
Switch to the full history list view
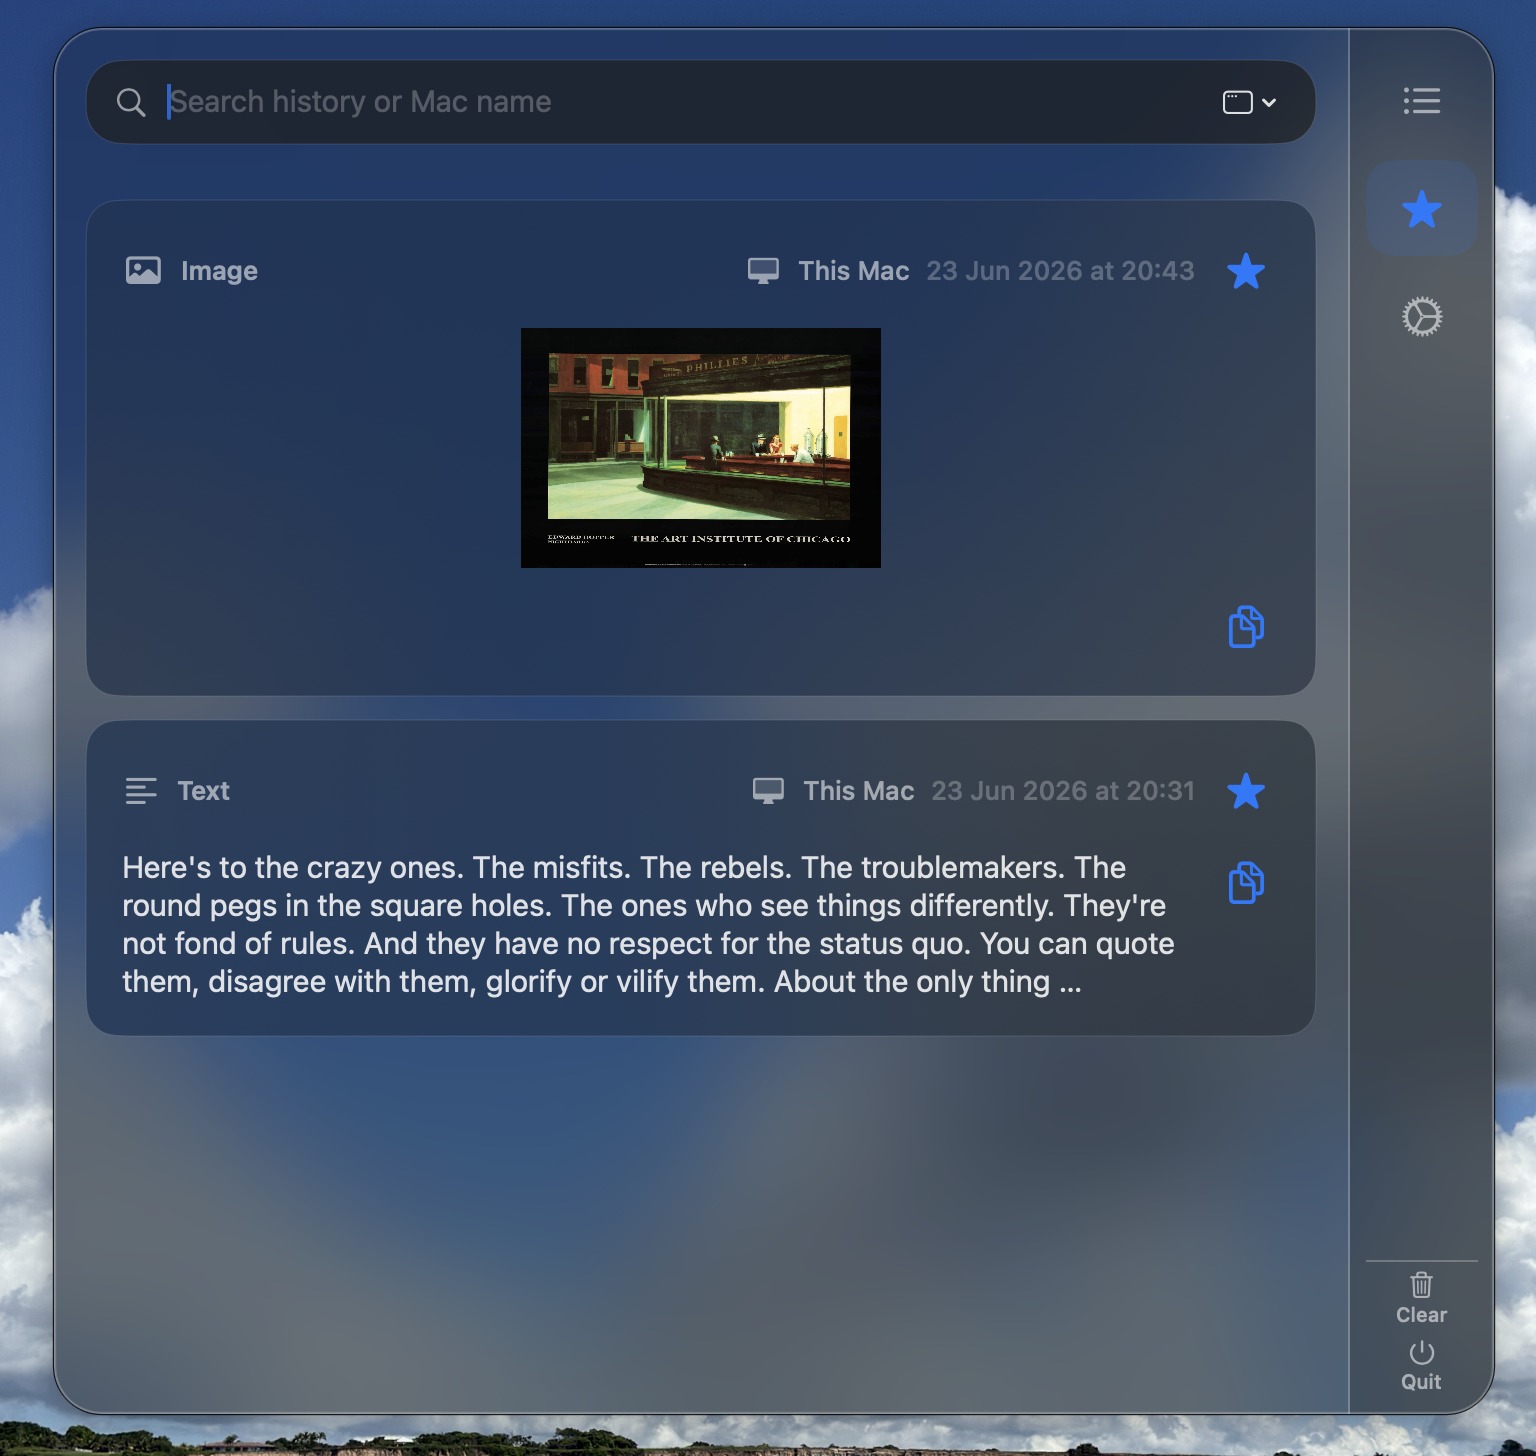pos(1421,101)
